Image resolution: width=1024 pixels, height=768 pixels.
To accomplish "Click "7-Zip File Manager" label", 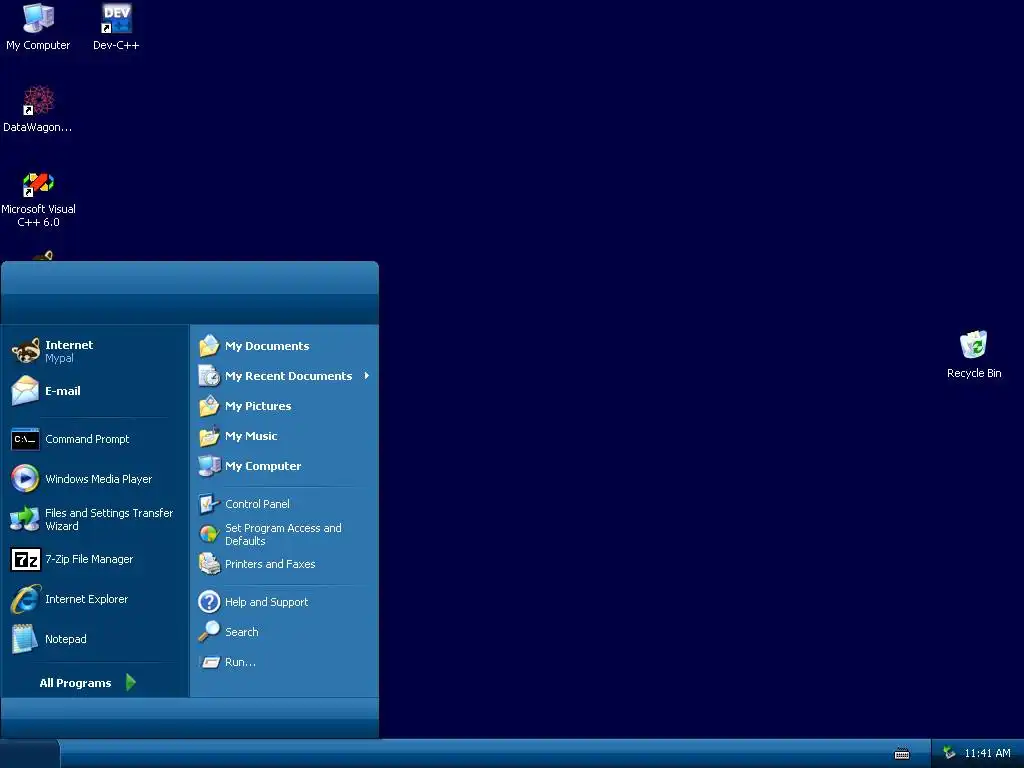I will pyautogui.click(x=89, y=560).
